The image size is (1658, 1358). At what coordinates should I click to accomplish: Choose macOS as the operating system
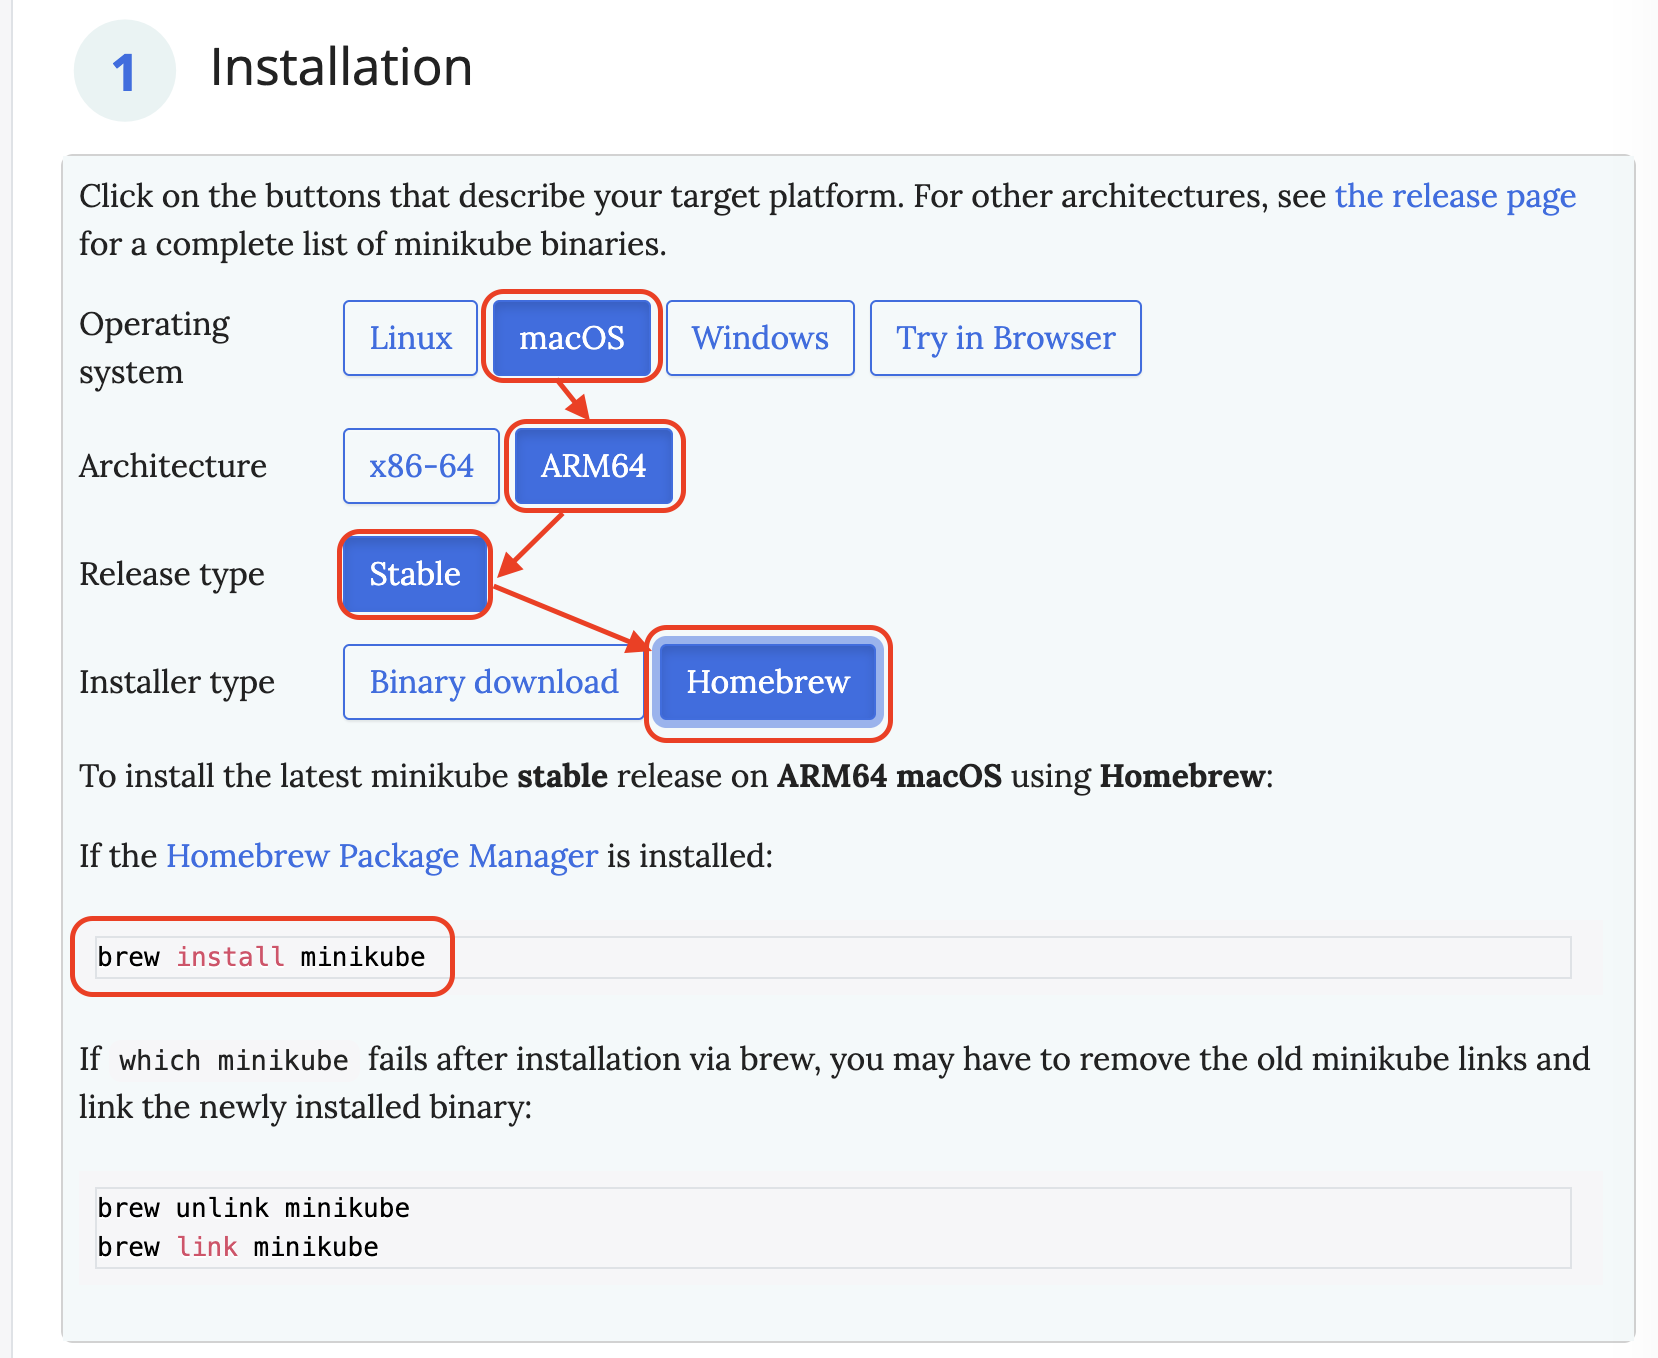[x=572, y=338]
